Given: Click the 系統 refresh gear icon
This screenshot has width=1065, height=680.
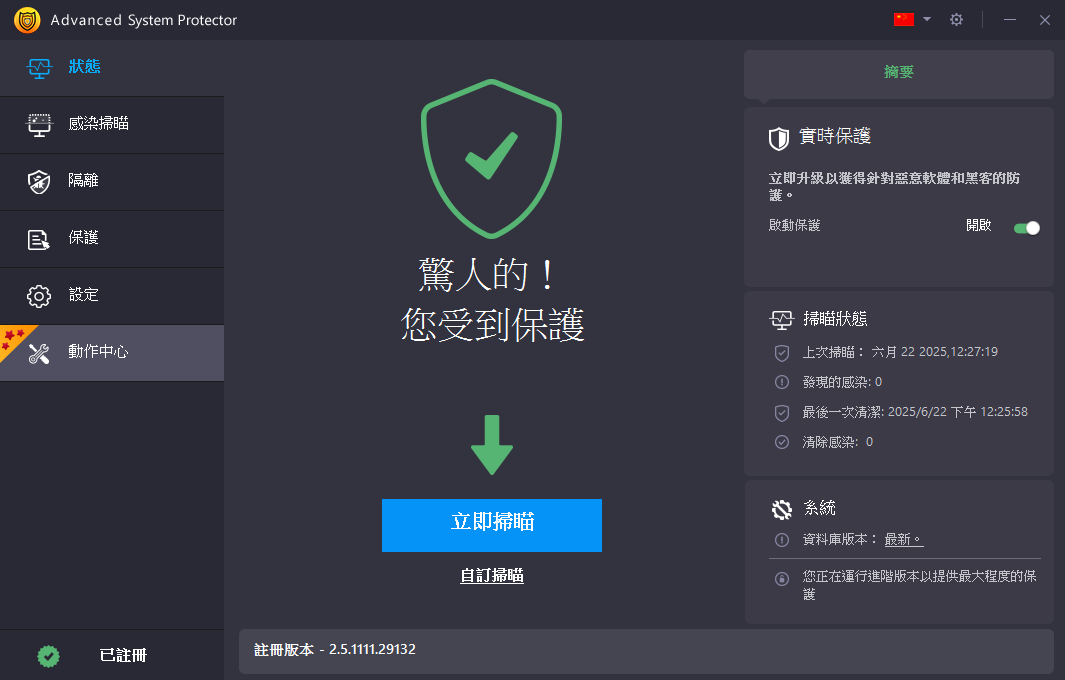Looking at the screenshot, I should click(782, 509).
